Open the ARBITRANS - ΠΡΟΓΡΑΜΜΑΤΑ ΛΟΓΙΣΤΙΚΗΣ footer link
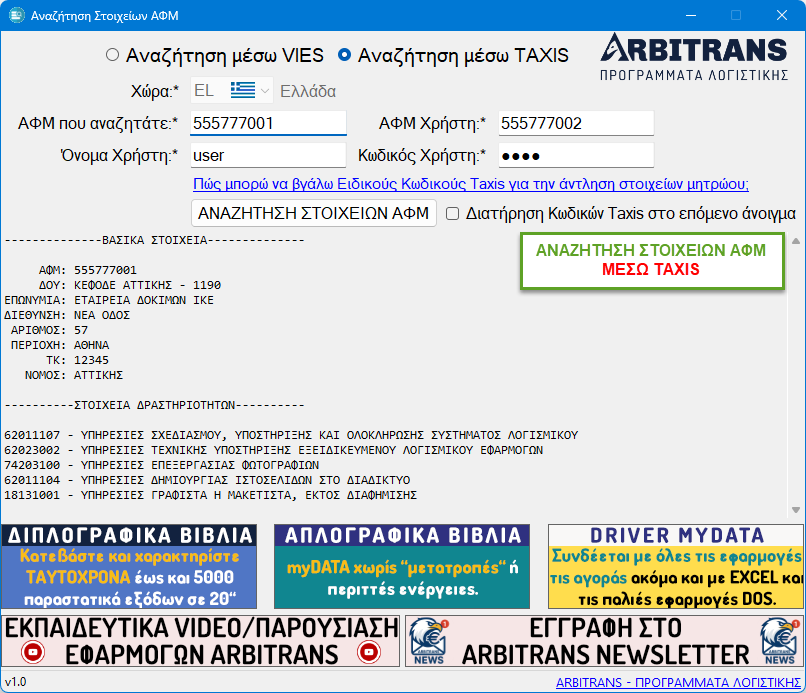 coord(678,682)
